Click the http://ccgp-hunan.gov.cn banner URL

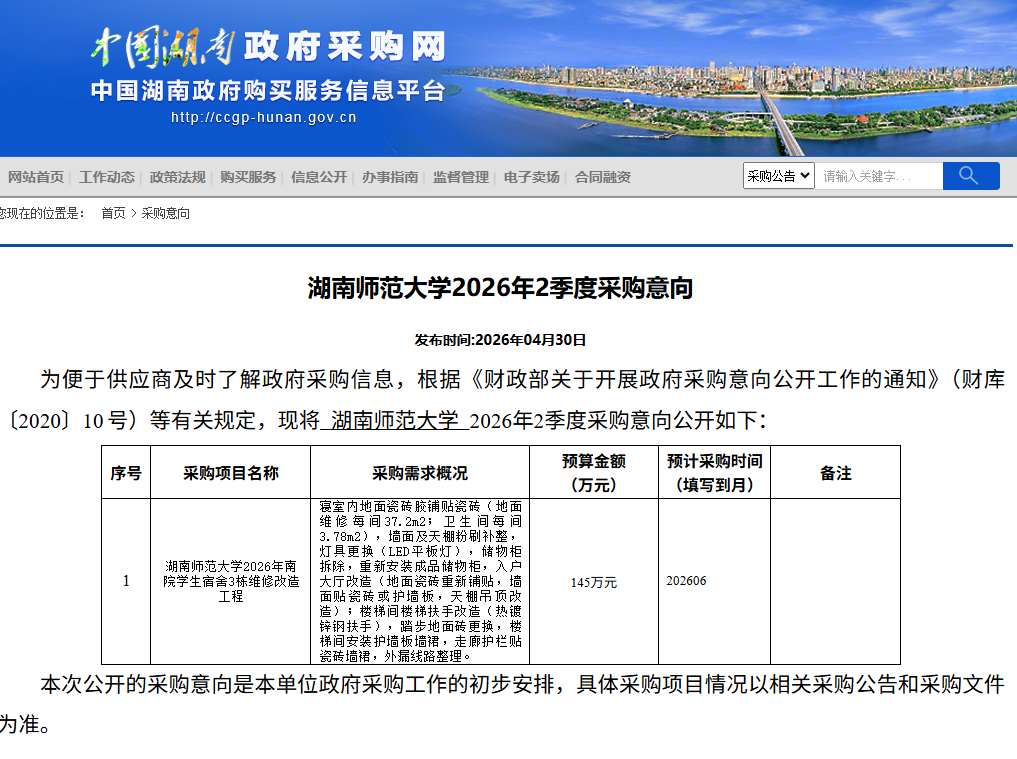263,117
